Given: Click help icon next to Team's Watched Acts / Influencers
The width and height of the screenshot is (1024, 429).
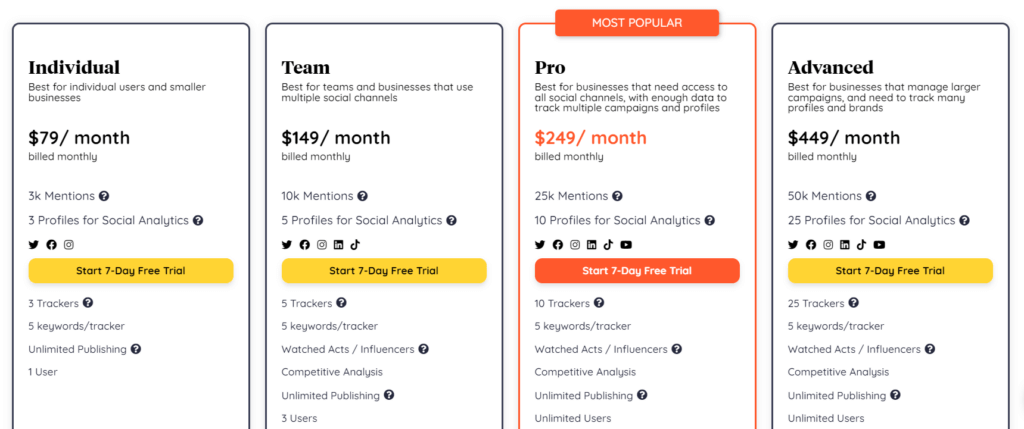Looking at the screenshot, I should (x=423, y=349).
